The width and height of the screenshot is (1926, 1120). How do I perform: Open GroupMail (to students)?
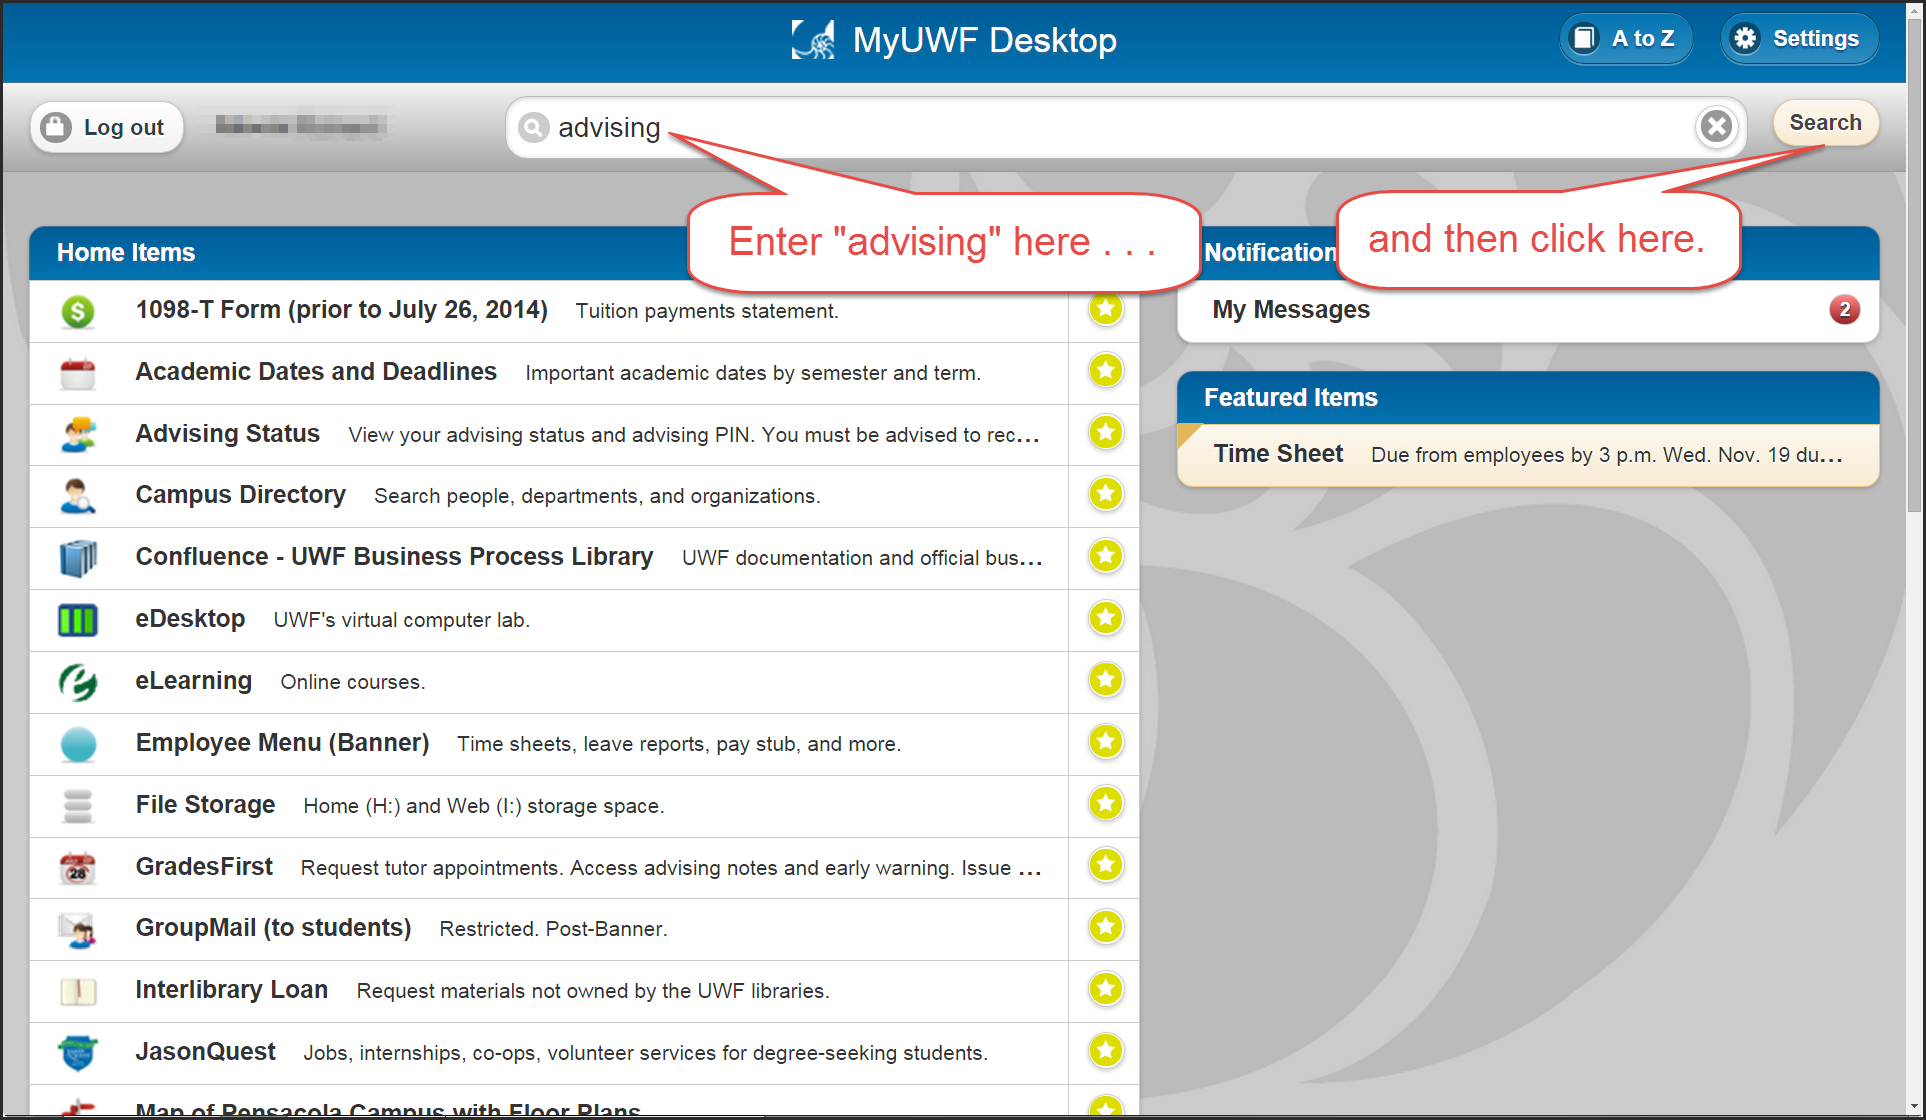coord(273,928)
